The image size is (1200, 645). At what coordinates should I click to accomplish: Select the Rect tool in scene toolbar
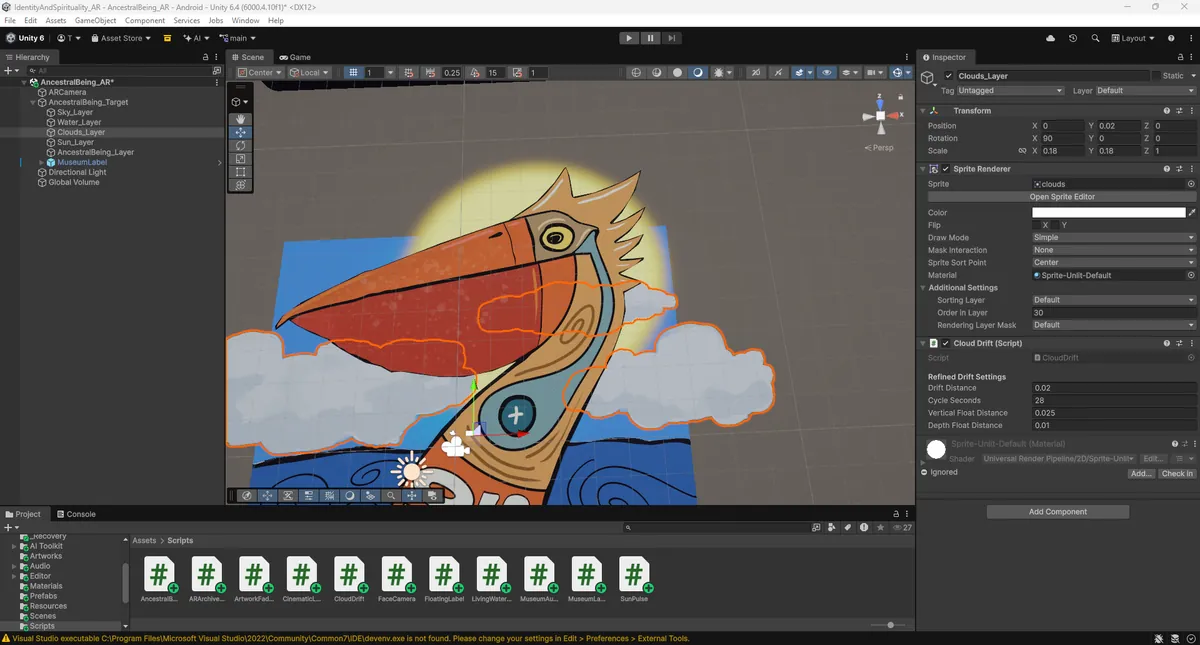pos(240,171)
